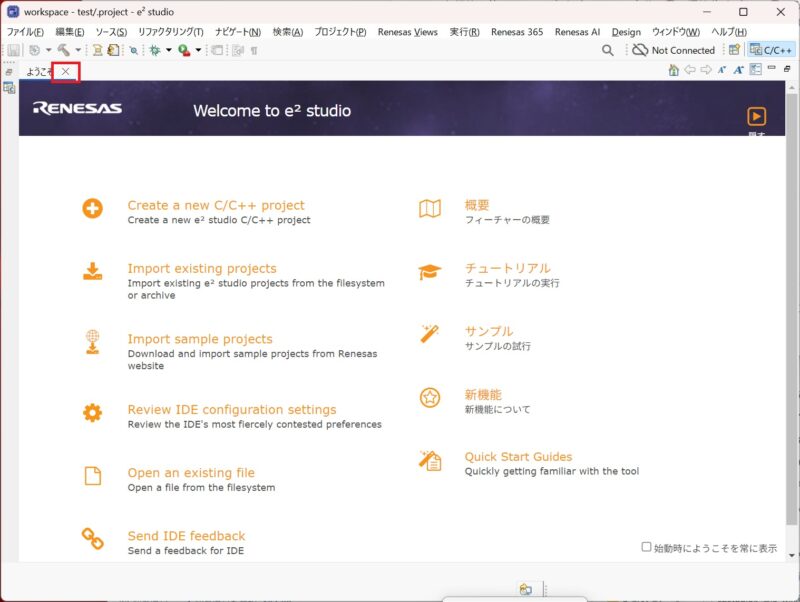Close the Welcome tab
Screen dimensions: 800x602
coord(66,71)
